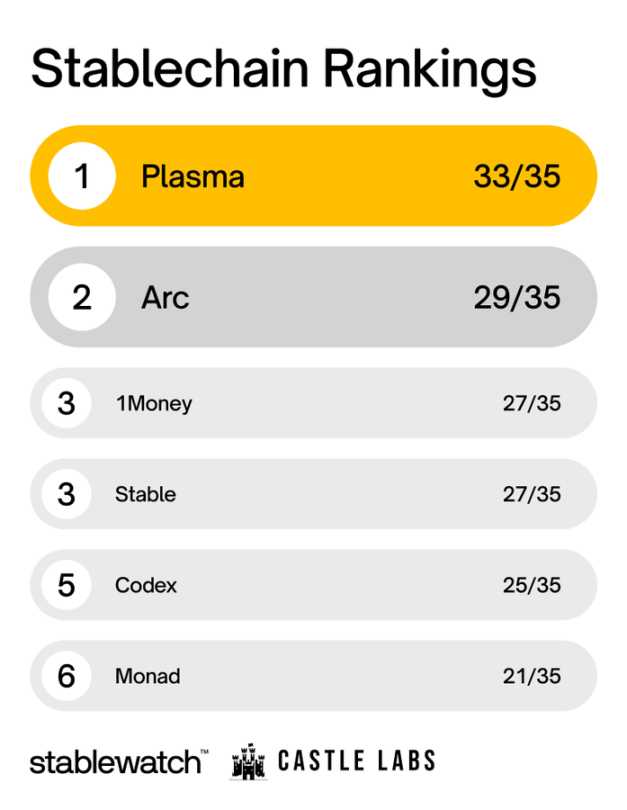Click the rank 5 circle badge
Screen dimensions: 627x810
point(66,585)
